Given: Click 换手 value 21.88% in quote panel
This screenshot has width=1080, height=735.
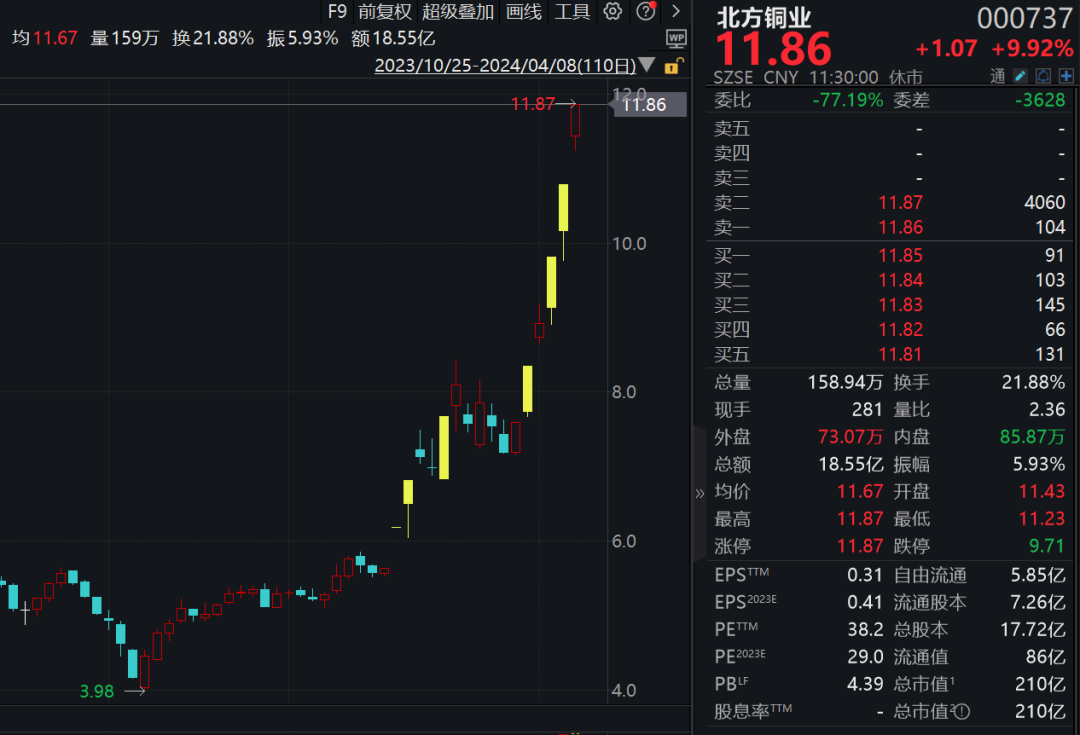Looking at the screenshot, I should click(1033, 382).
